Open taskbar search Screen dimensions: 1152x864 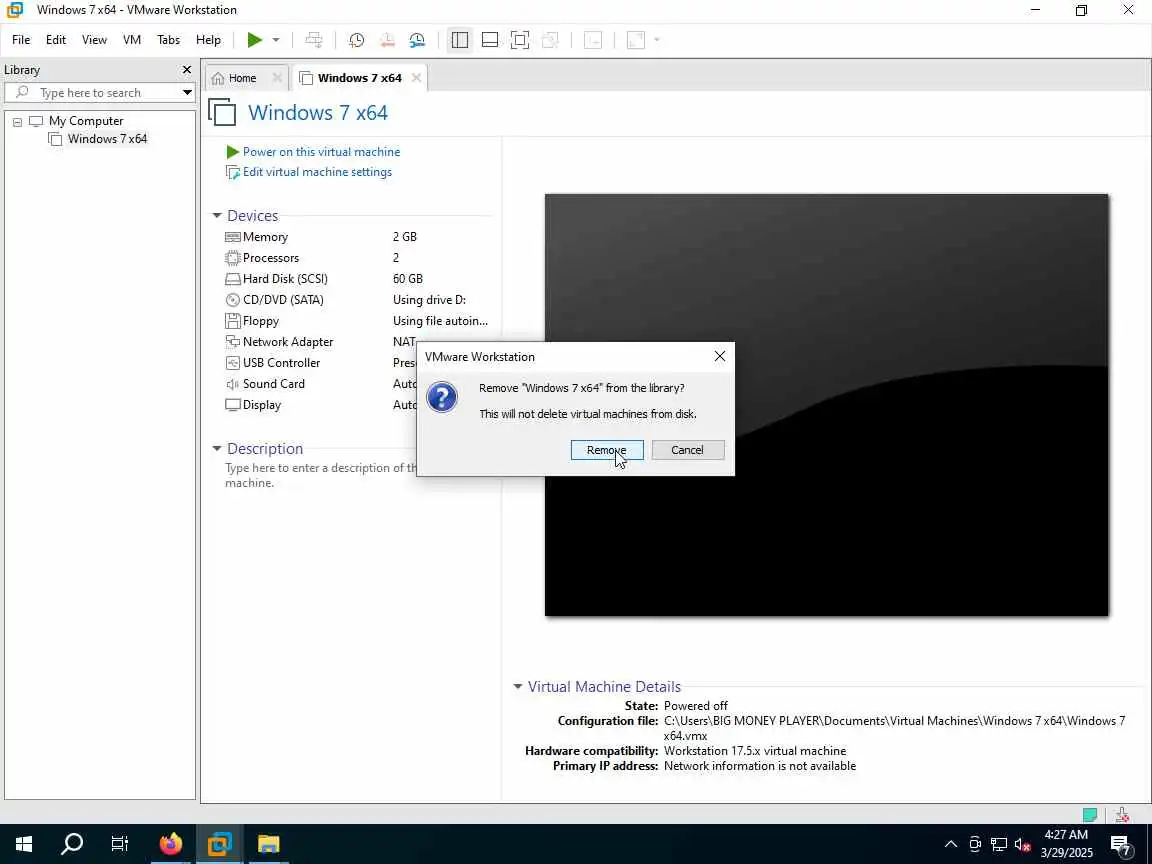[72, 844]
